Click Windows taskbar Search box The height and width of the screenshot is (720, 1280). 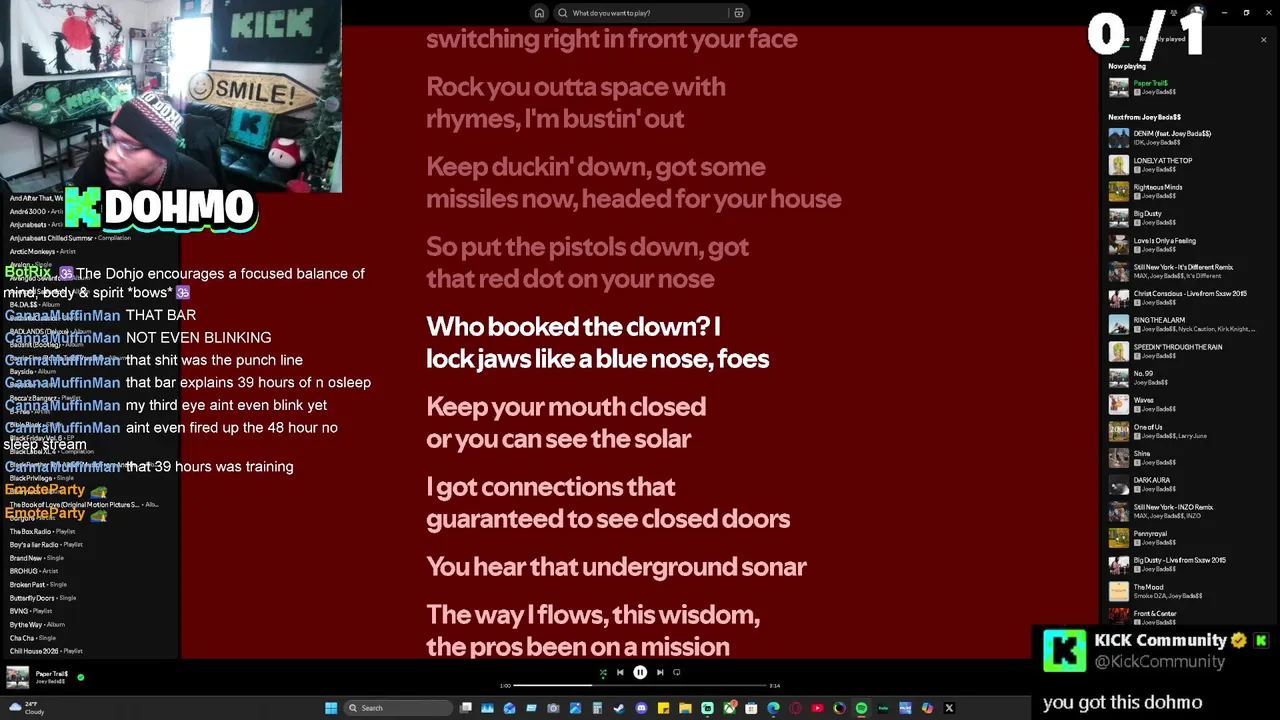[x=397, y=708]
